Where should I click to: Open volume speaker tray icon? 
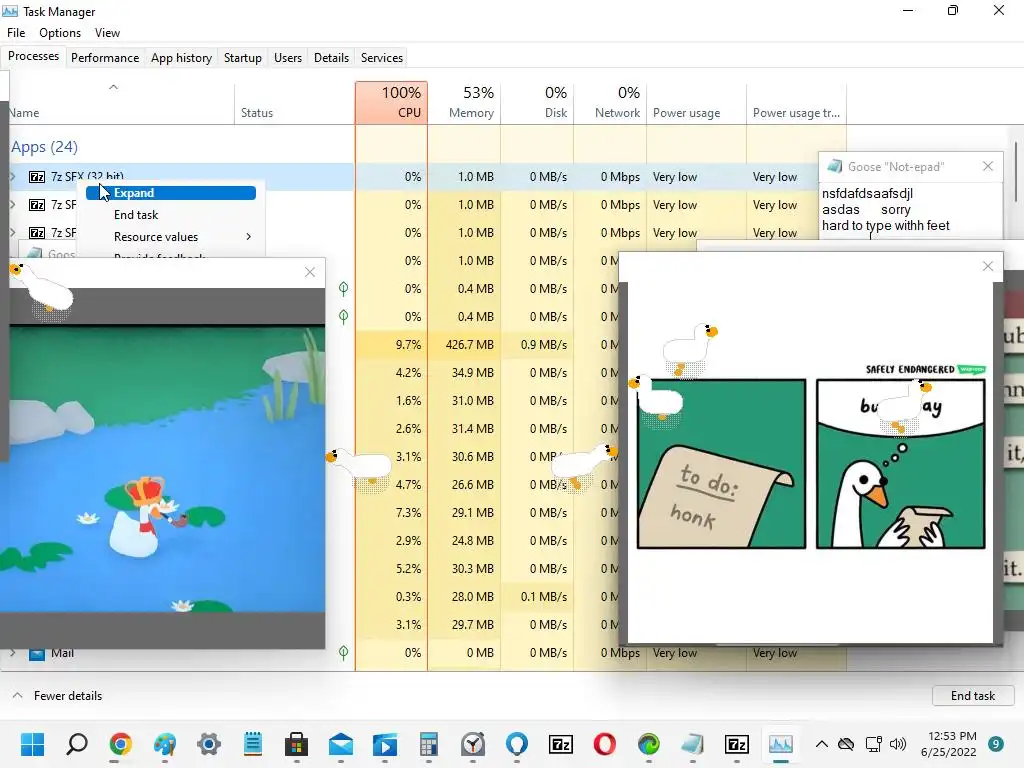tap(899, 744)
